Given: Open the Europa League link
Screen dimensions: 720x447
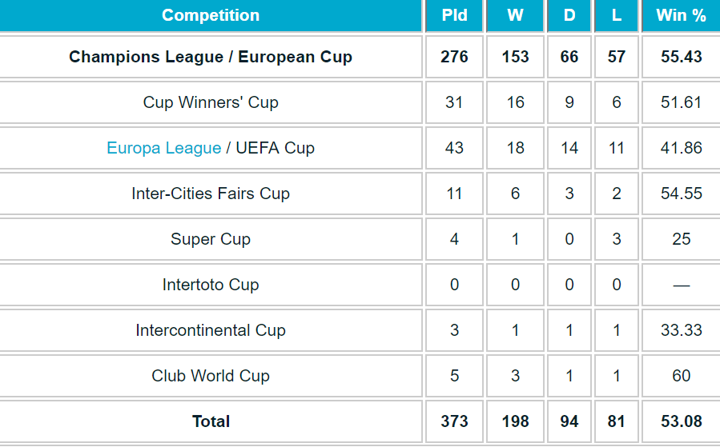Looking at the screenshot, I should point(164,148).
